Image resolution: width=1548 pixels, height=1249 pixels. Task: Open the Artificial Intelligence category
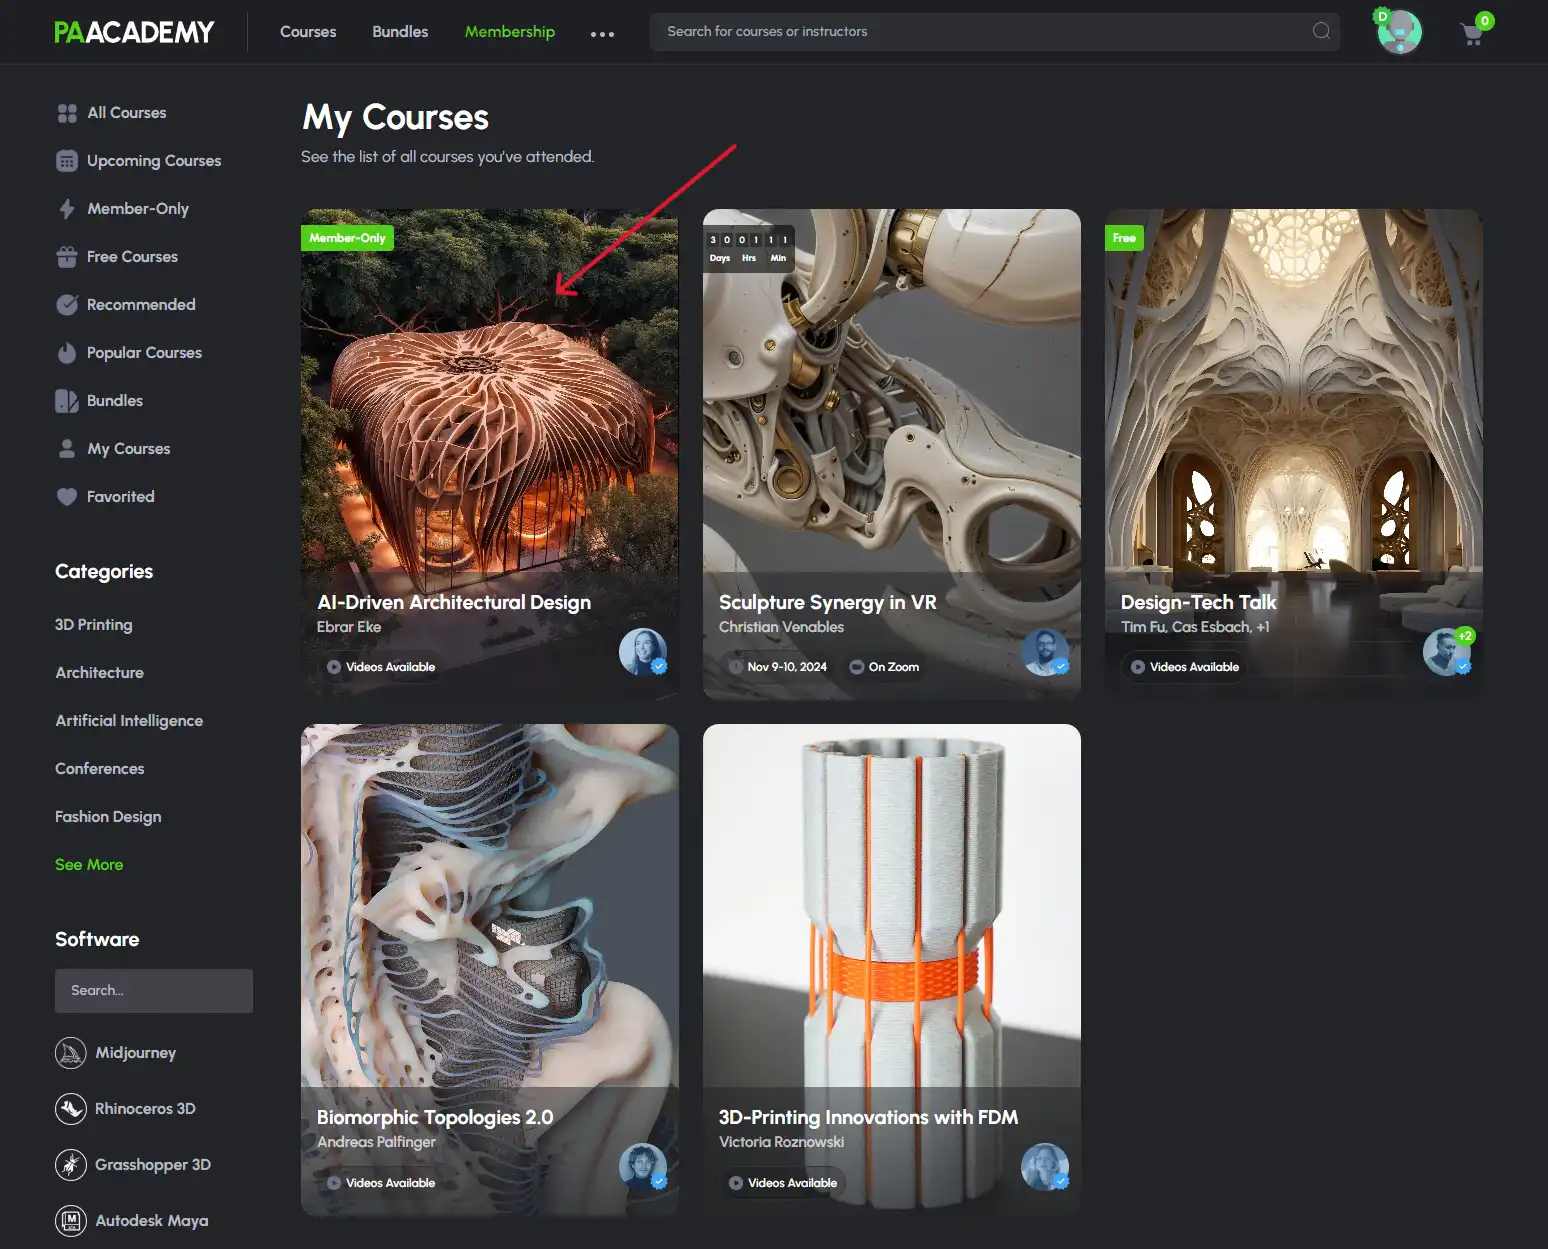129,720
